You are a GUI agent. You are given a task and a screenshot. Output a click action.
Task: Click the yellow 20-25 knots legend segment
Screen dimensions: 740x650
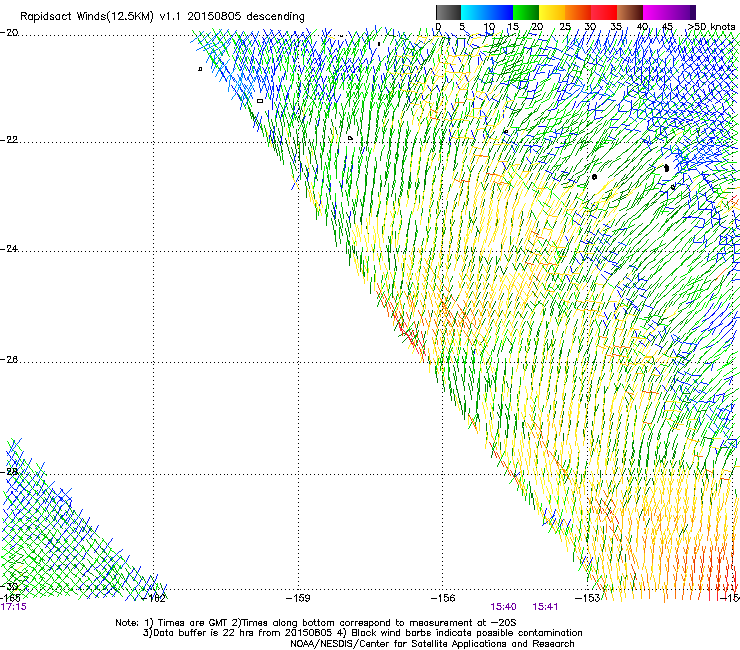pyautogui.click(x=552, y=12)
